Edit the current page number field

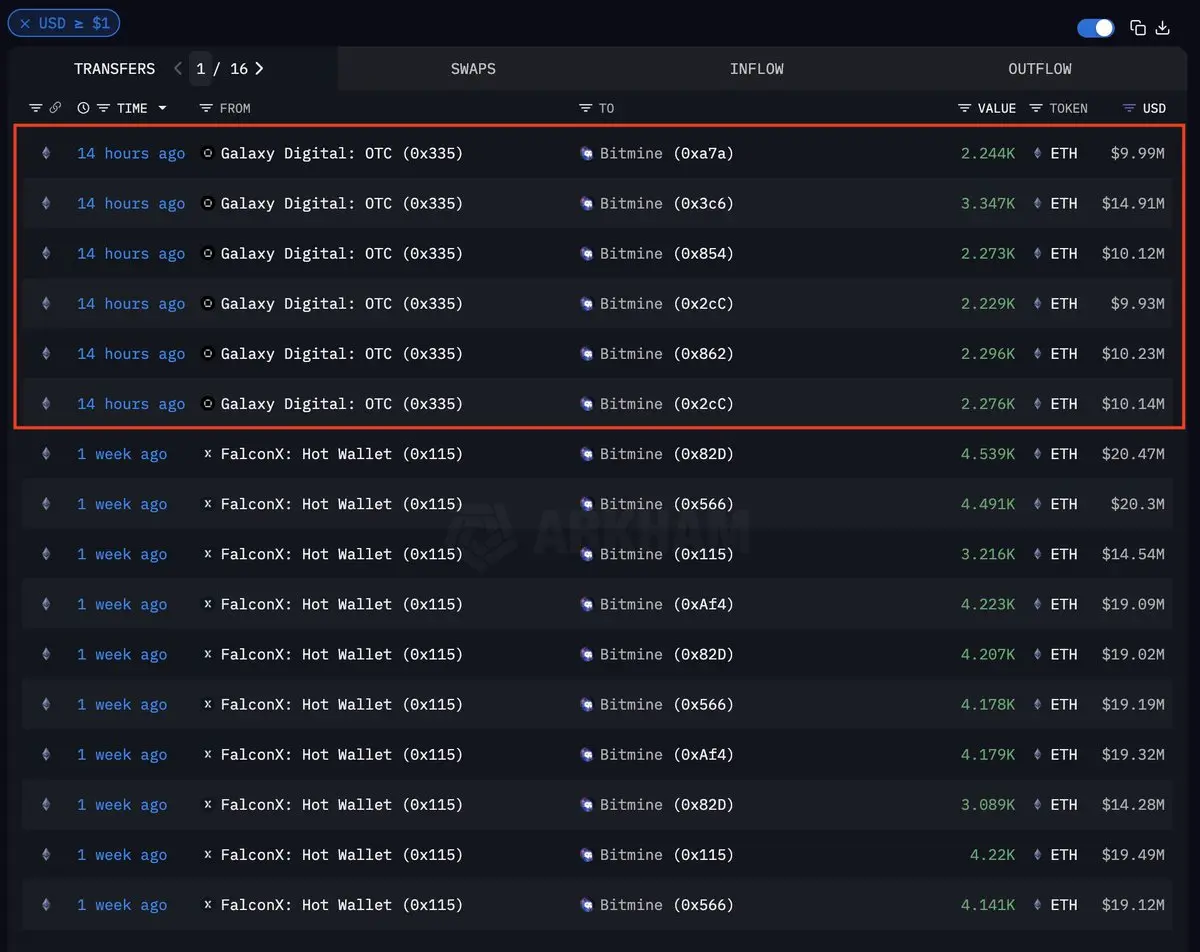click(x=201, y=69)
